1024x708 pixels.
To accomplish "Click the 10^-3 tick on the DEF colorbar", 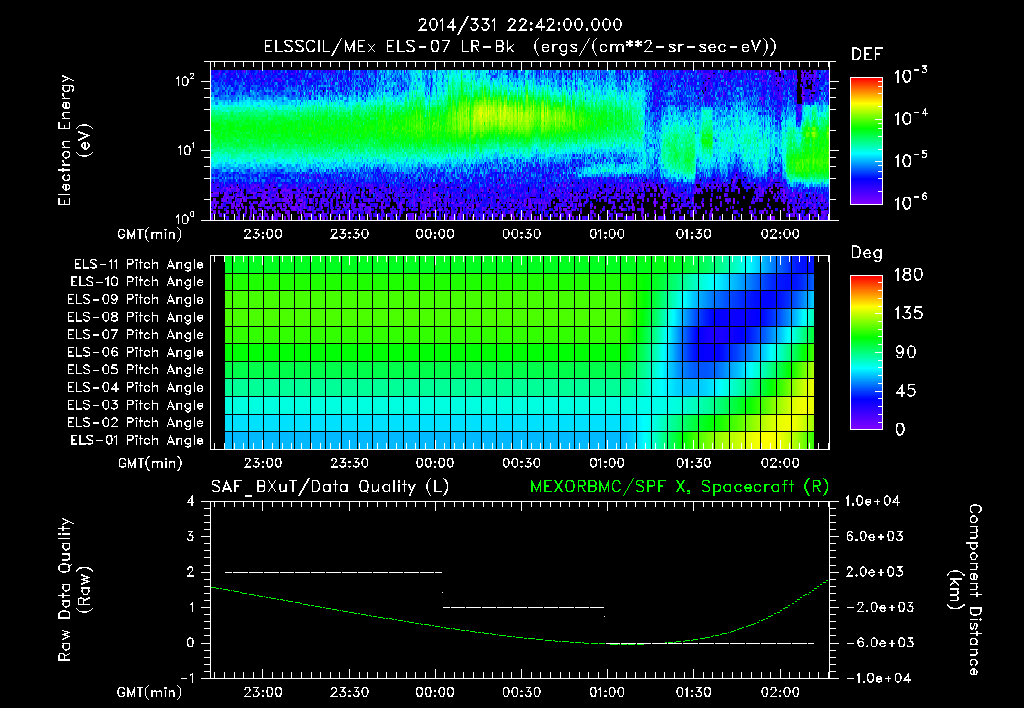I will coord(910,75).
